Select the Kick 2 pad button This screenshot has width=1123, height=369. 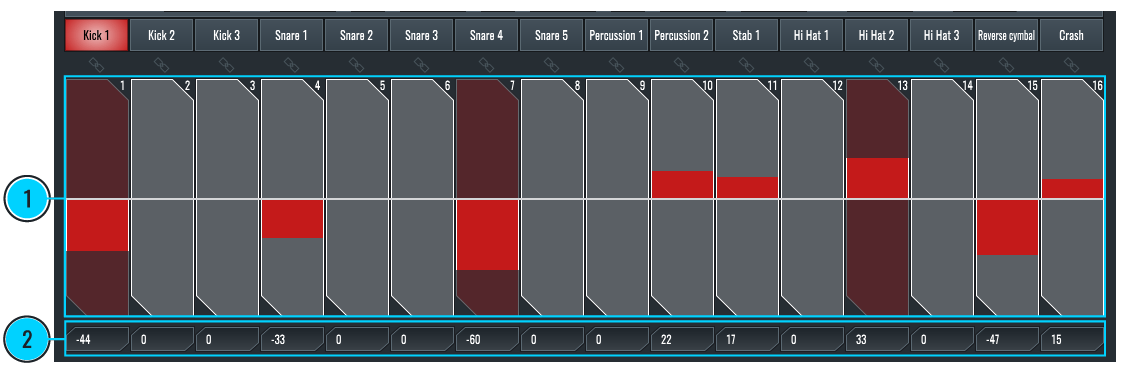162,35
